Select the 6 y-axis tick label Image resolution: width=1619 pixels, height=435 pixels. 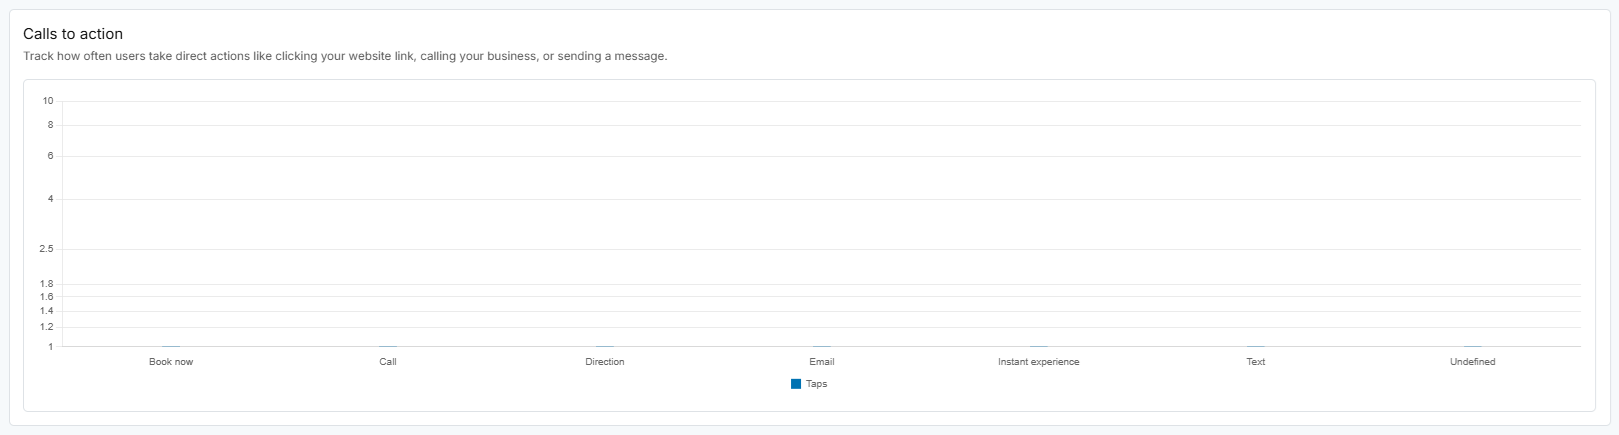point(50,156)
